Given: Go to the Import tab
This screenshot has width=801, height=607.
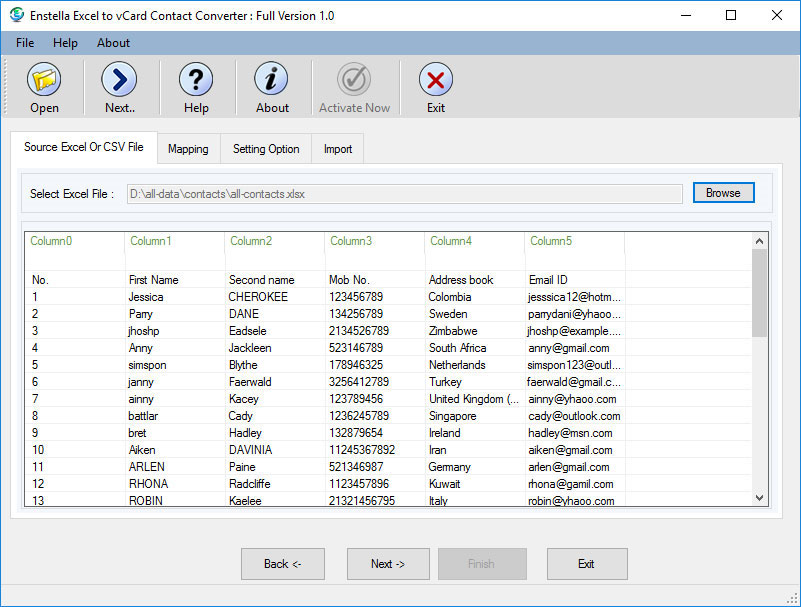Looking at the screenshot, I should 338,149.
